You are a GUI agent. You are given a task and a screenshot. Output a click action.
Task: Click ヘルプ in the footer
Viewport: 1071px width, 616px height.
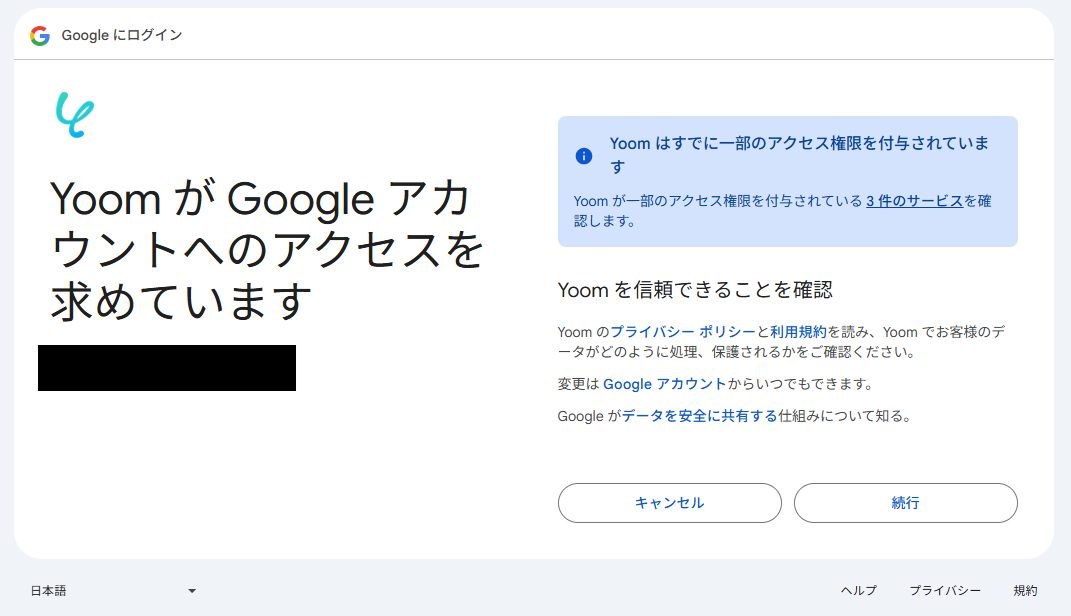point(858,591)
